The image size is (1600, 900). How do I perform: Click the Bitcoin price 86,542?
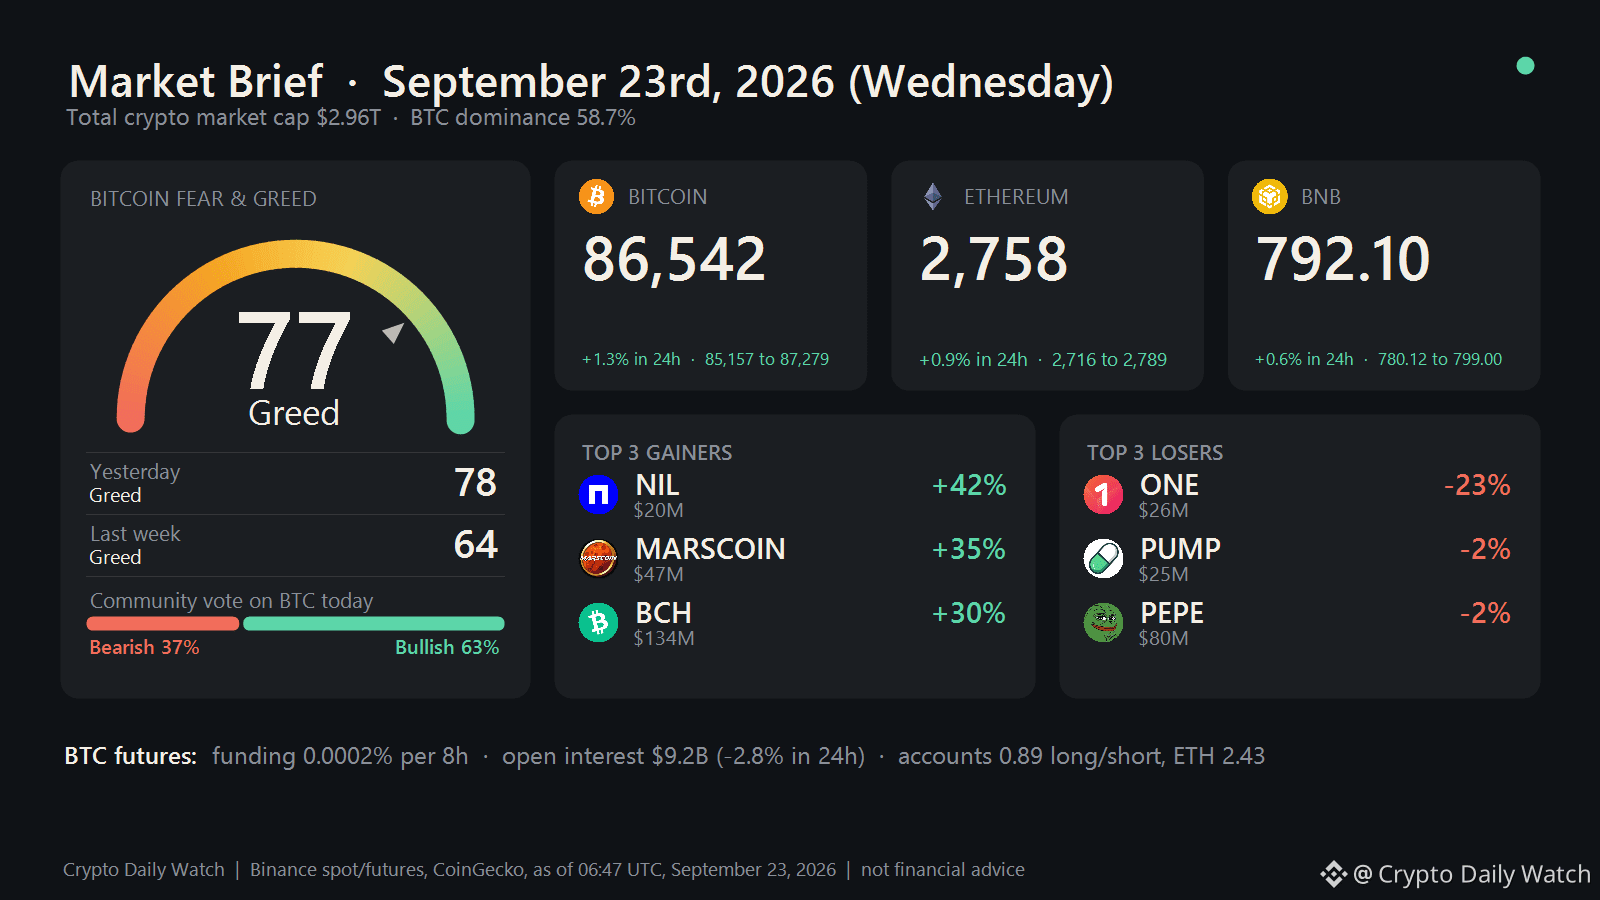pyautogui.click(x=674, y=259)
